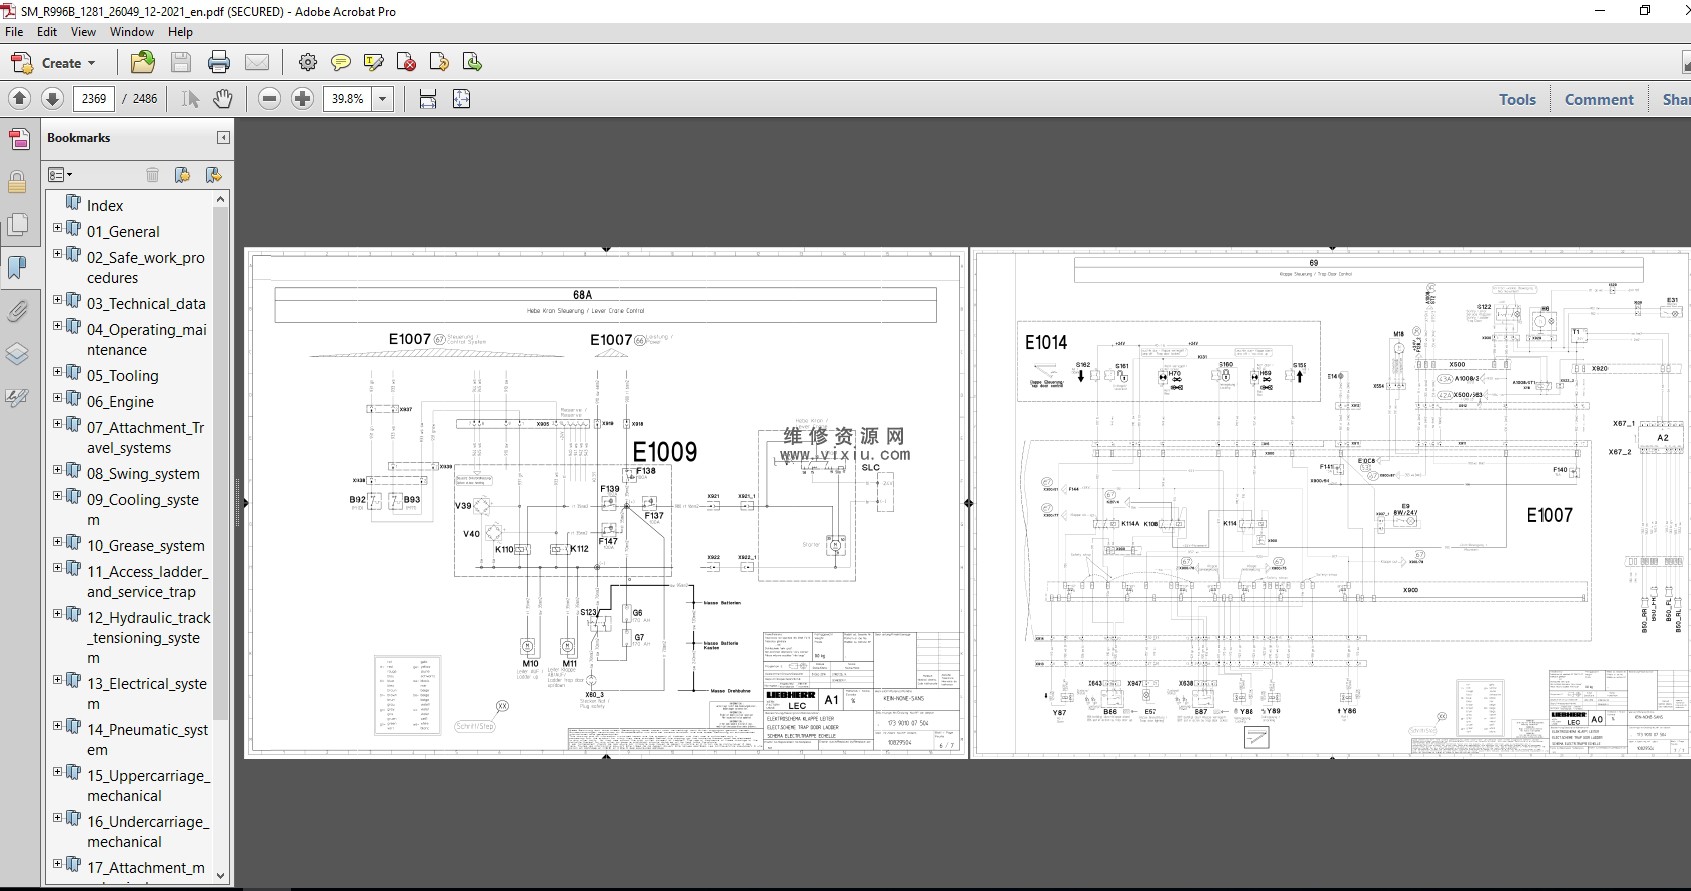This screenshot has width=1691, height=891.
Task: Expand the 13_Electrical_system bookmark
Action: click(57, 682)
